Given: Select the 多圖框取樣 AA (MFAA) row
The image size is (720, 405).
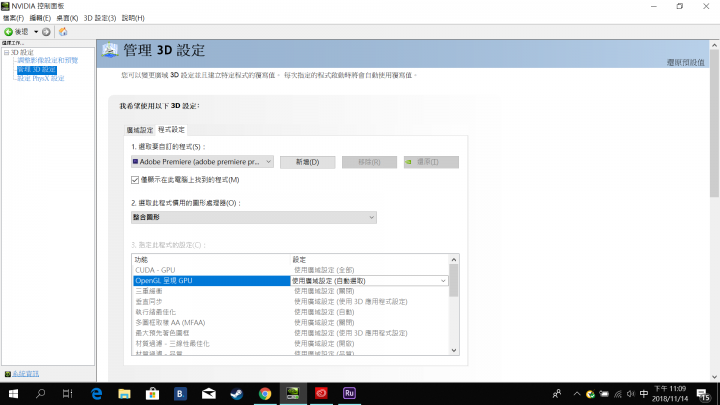Looking at the screenshot, I should (290, 322).
